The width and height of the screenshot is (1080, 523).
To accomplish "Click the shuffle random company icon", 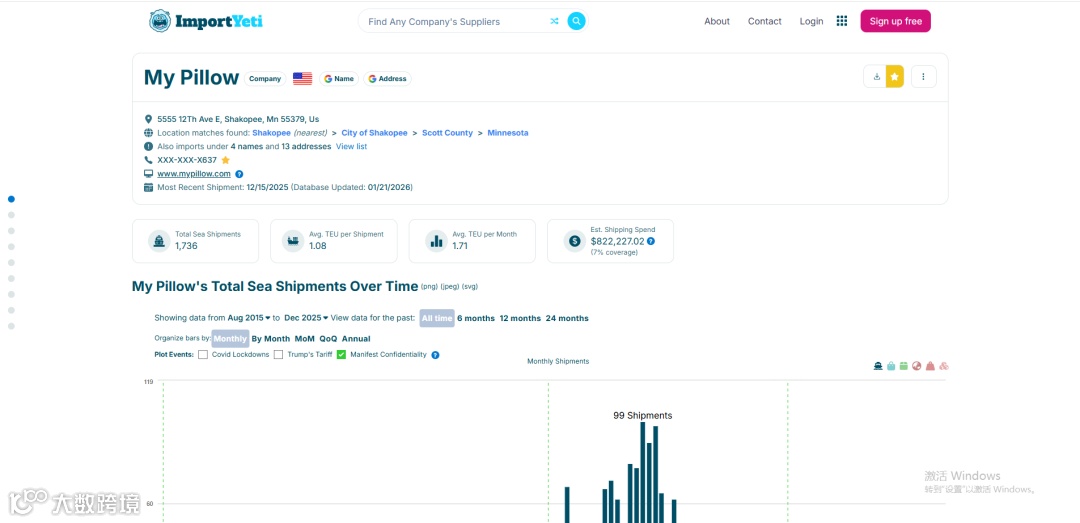I will 554,21.
